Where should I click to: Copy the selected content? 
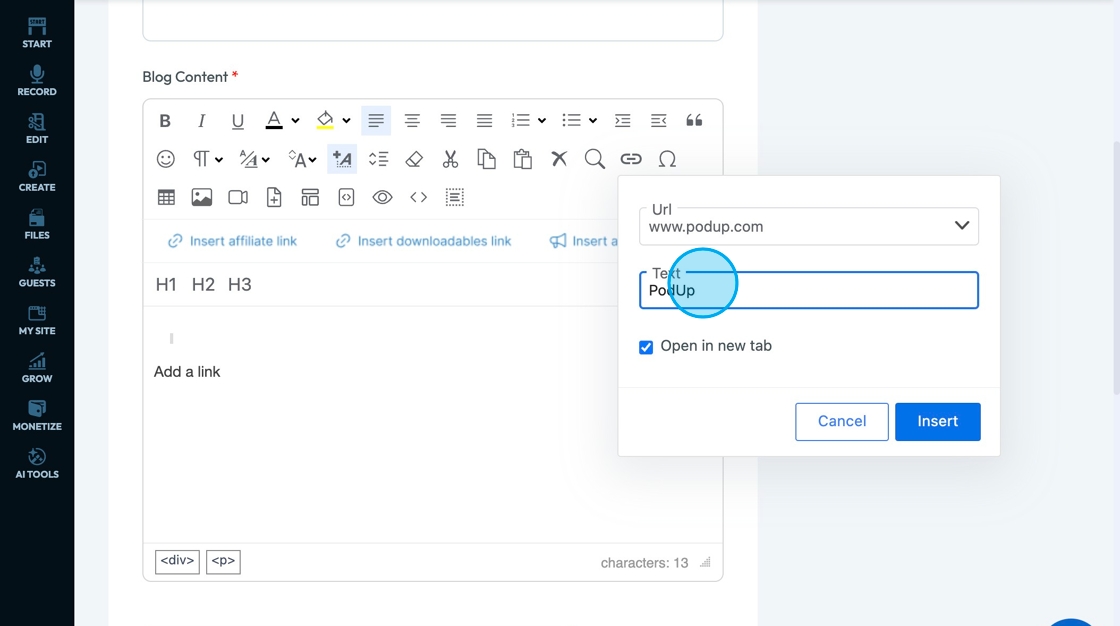click(x=486, y=159)
